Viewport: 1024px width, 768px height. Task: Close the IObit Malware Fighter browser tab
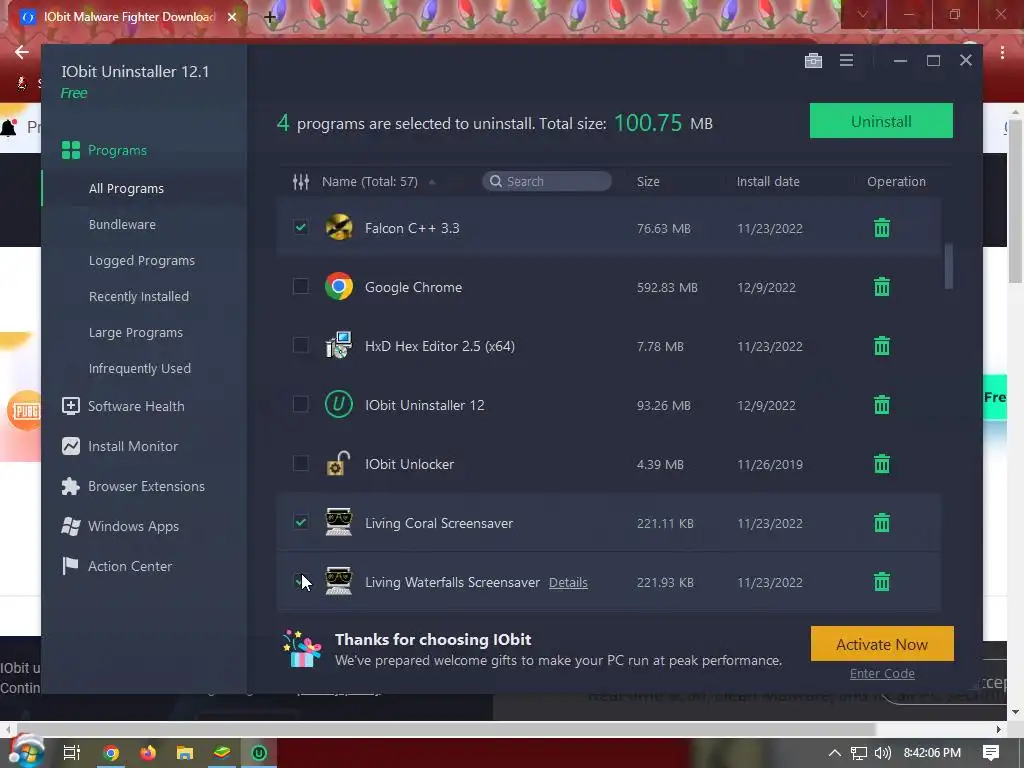[232, 17]
